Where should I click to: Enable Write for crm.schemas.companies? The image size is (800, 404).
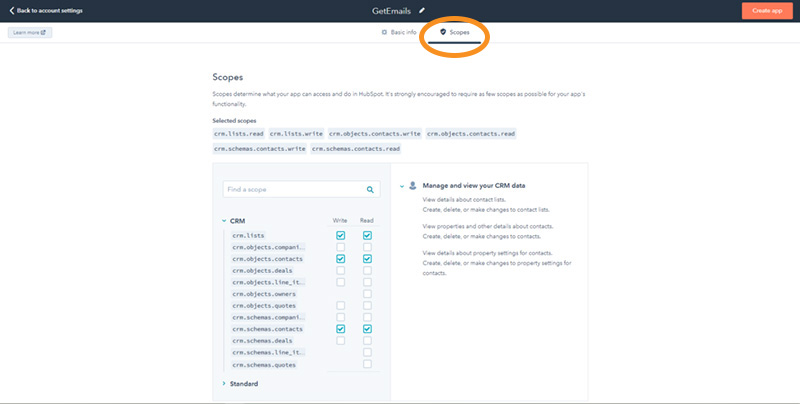[x=340, y=318]
